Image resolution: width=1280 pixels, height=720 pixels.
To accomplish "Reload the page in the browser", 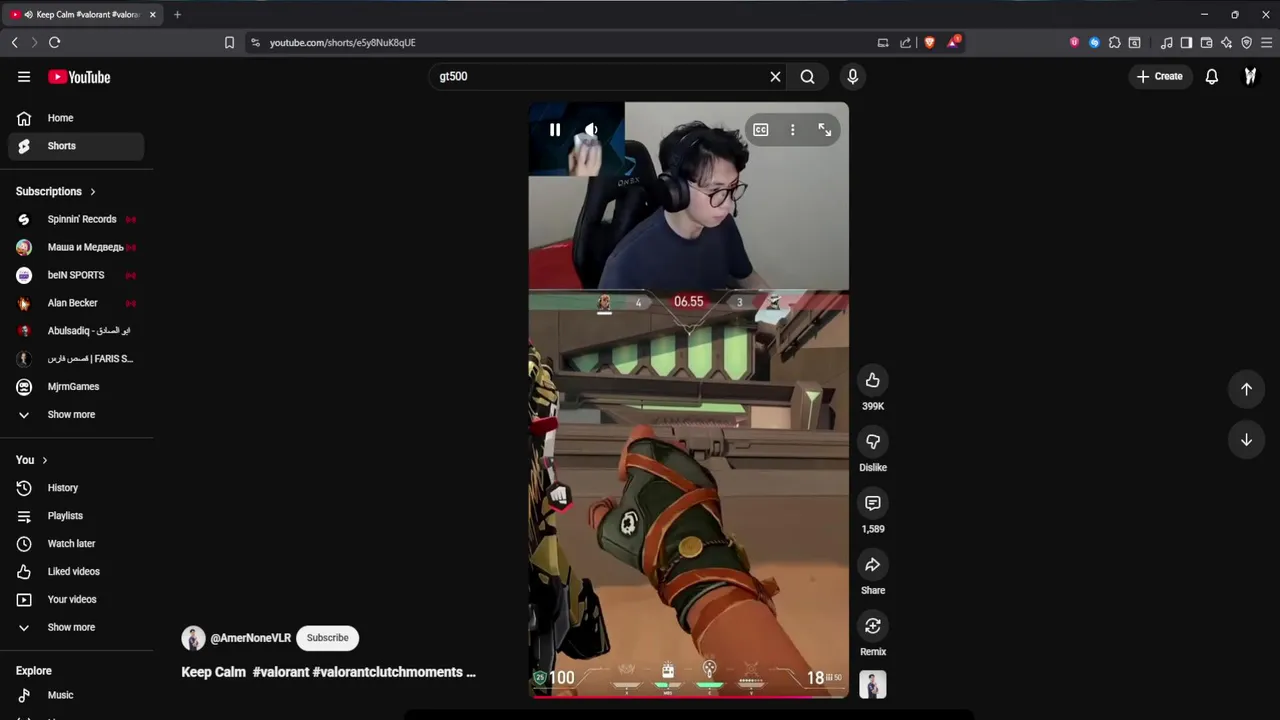I will coord(54,42).
